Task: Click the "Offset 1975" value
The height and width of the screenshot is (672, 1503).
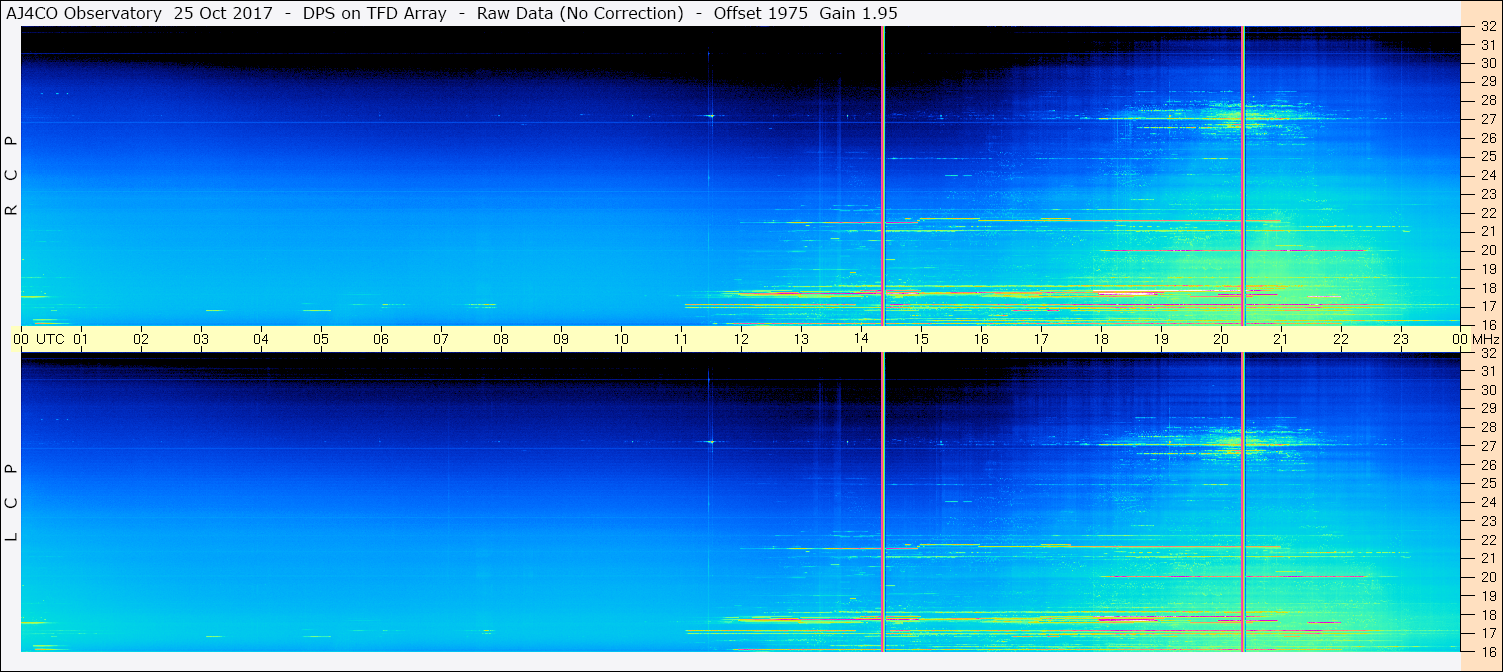Action: [x=759, y=13]
